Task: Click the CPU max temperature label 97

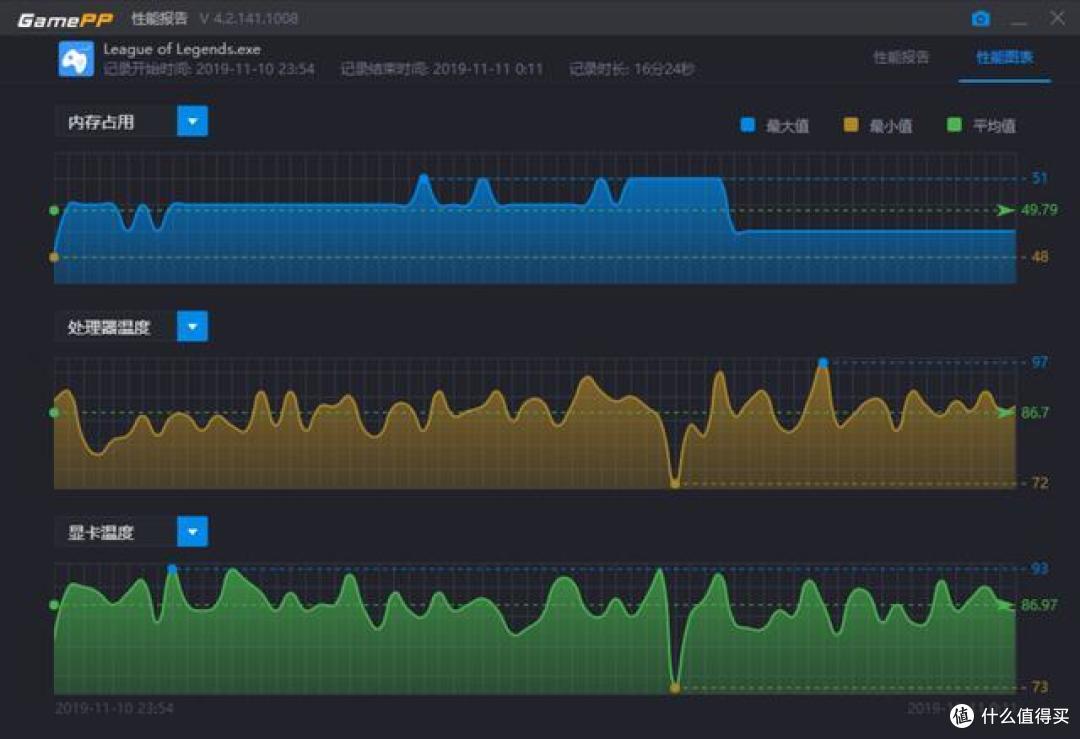Action: coord(1039,362)
